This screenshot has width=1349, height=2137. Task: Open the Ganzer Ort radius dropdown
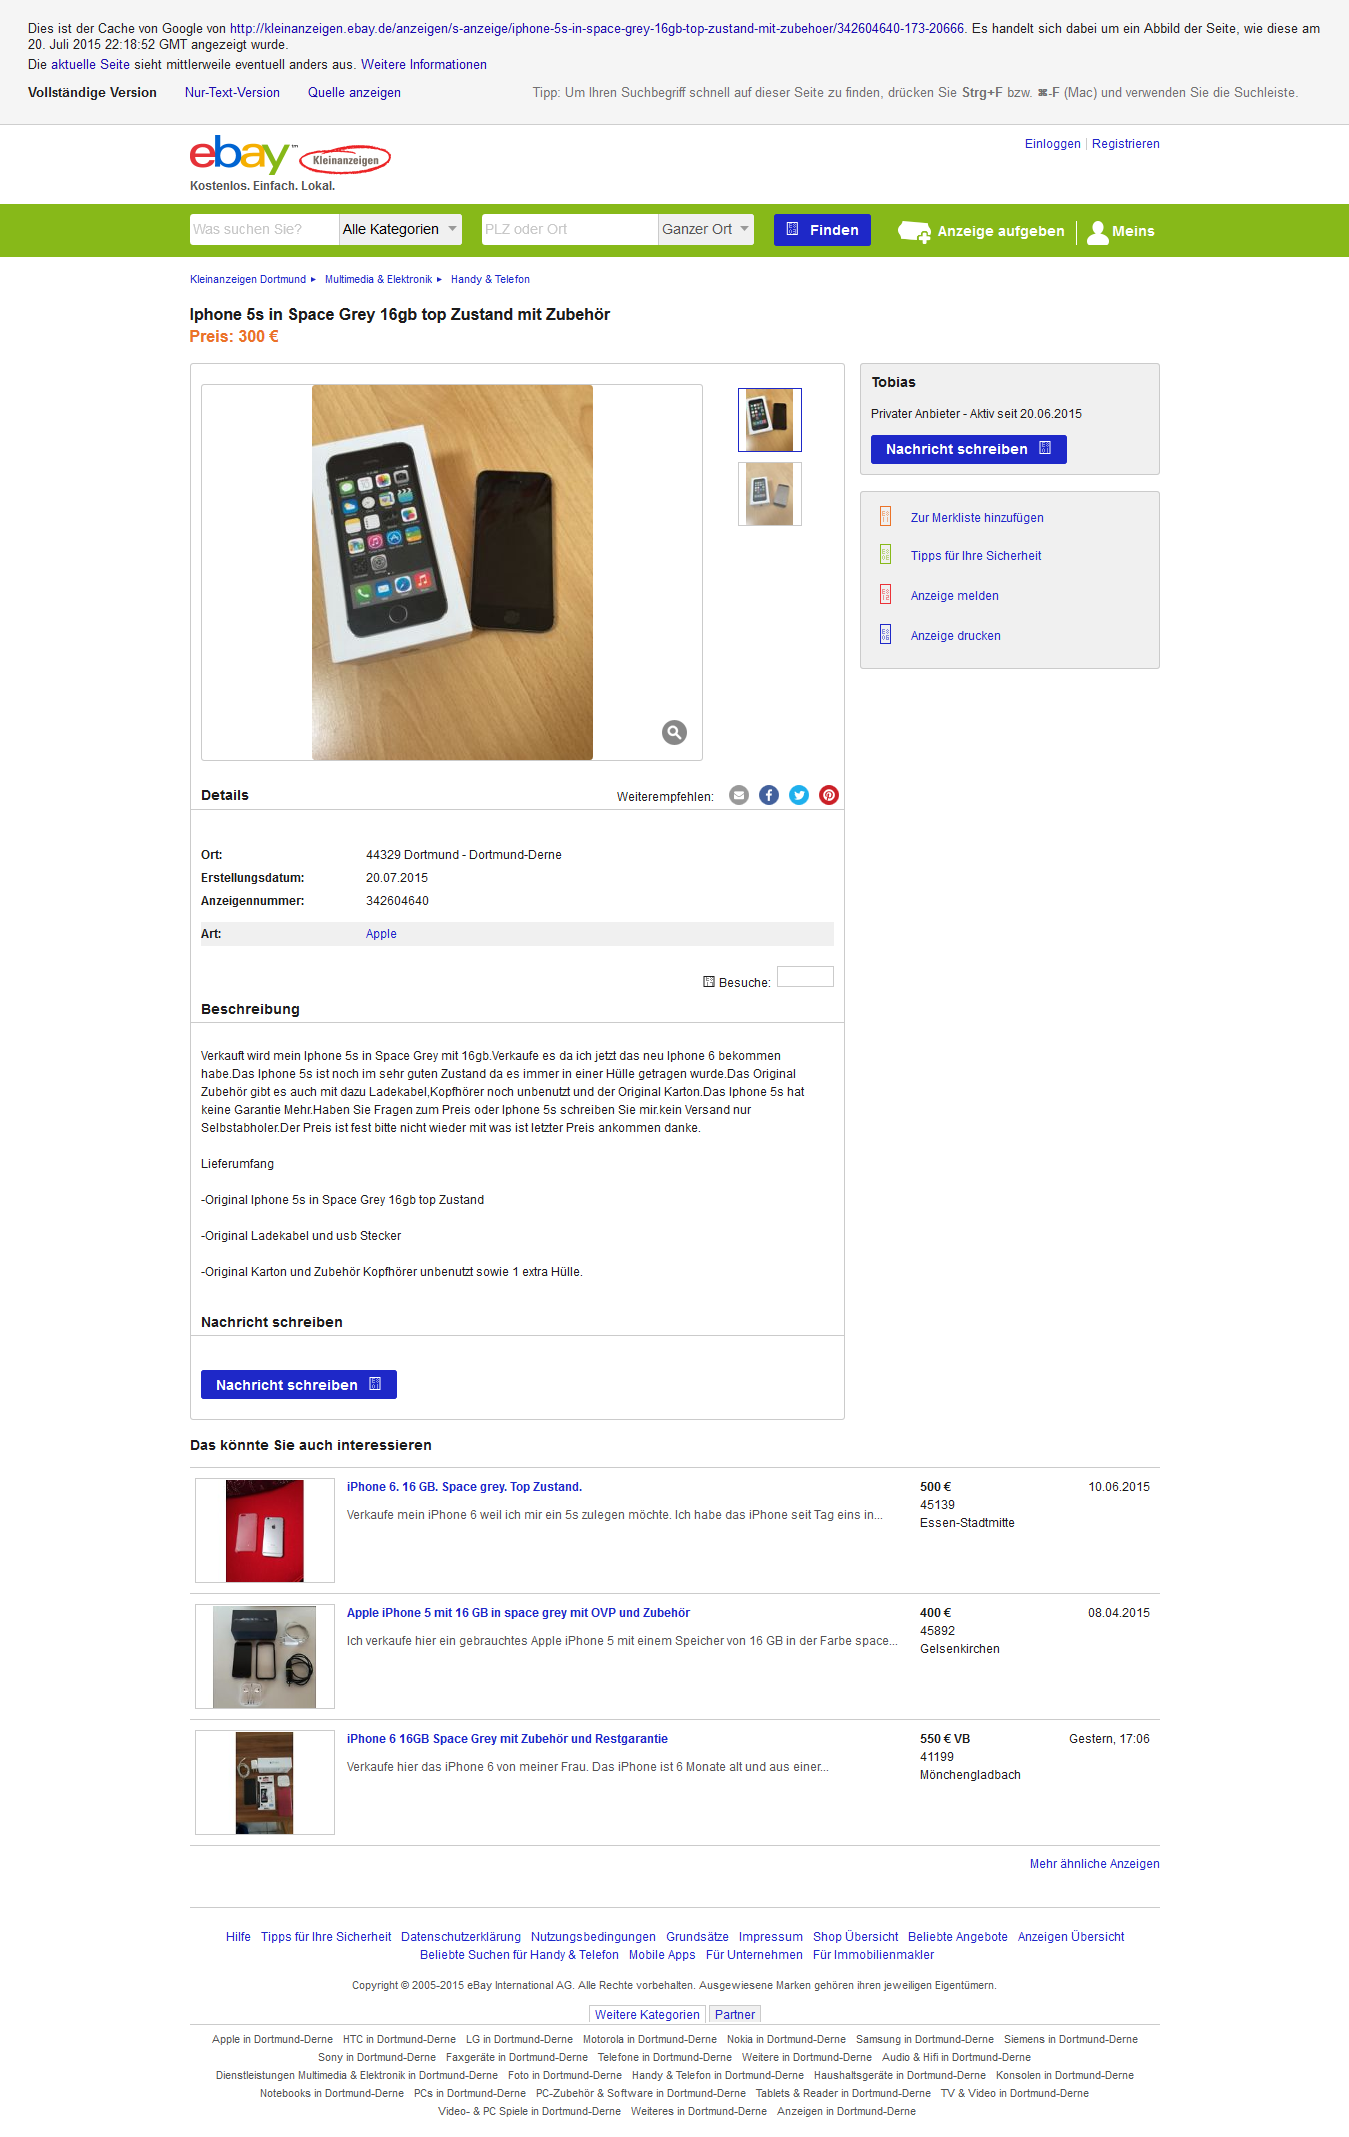point(706,229)
